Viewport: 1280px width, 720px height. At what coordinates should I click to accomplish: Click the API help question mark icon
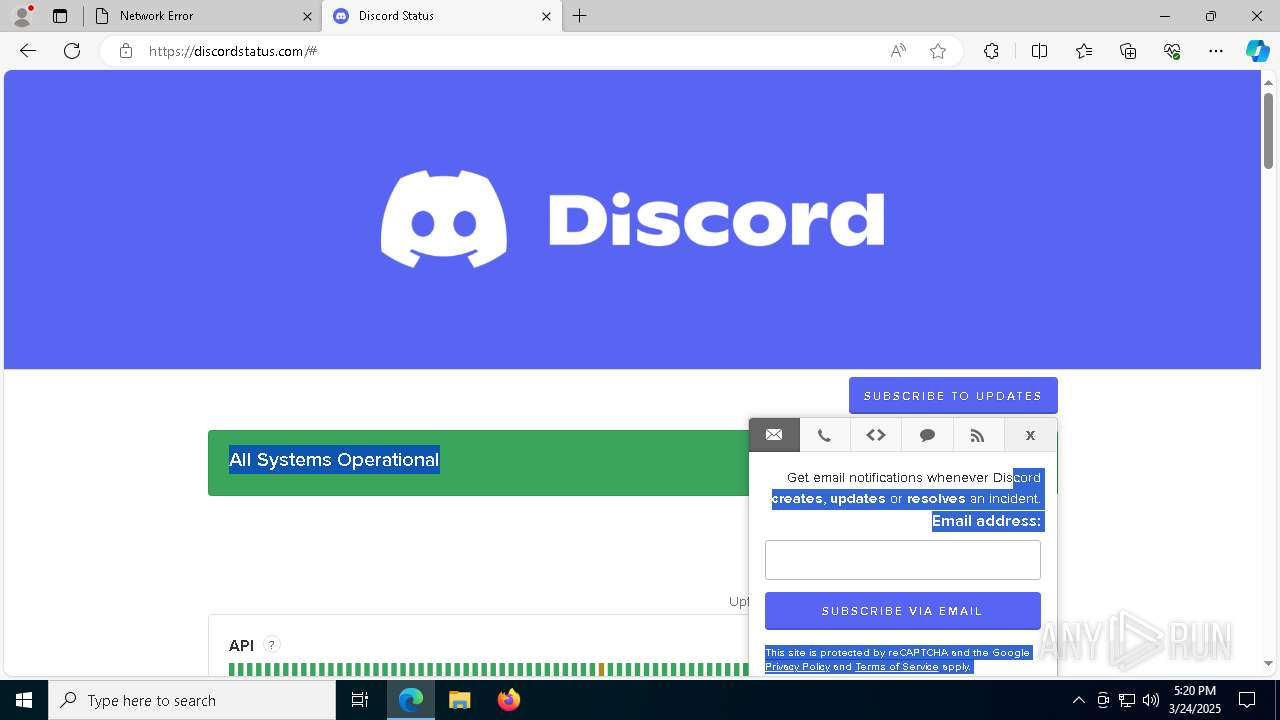pyautogui.click(x=272, y=645)
